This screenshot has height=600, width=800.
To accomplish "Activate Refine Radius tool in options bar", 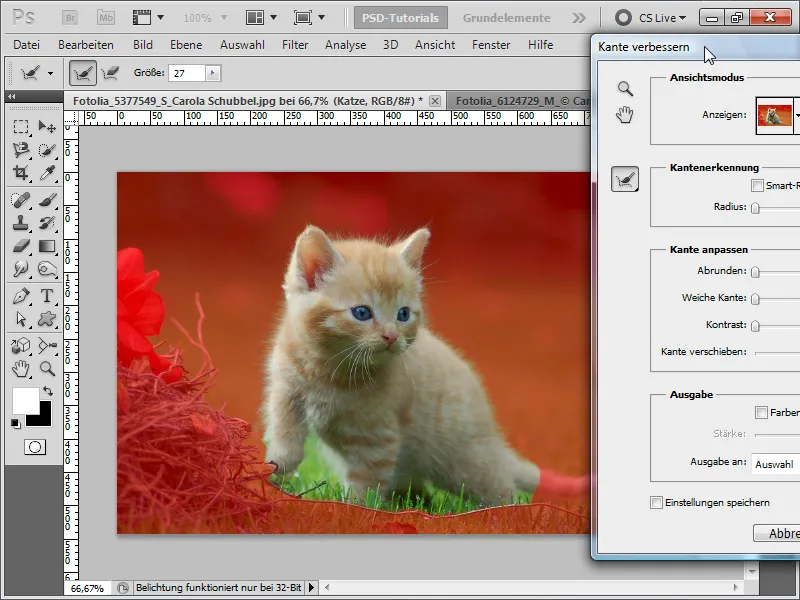I will 83,73.
